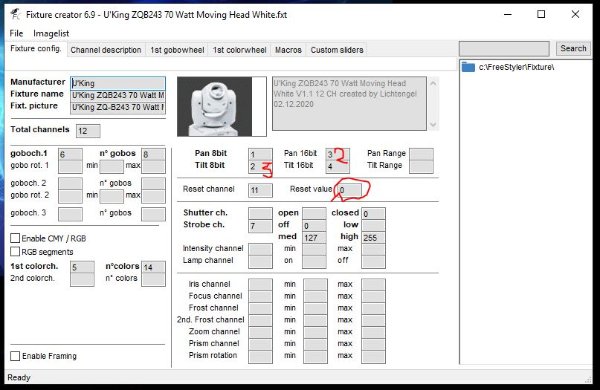Edit the shutter closed value field

tap(373, 214)
